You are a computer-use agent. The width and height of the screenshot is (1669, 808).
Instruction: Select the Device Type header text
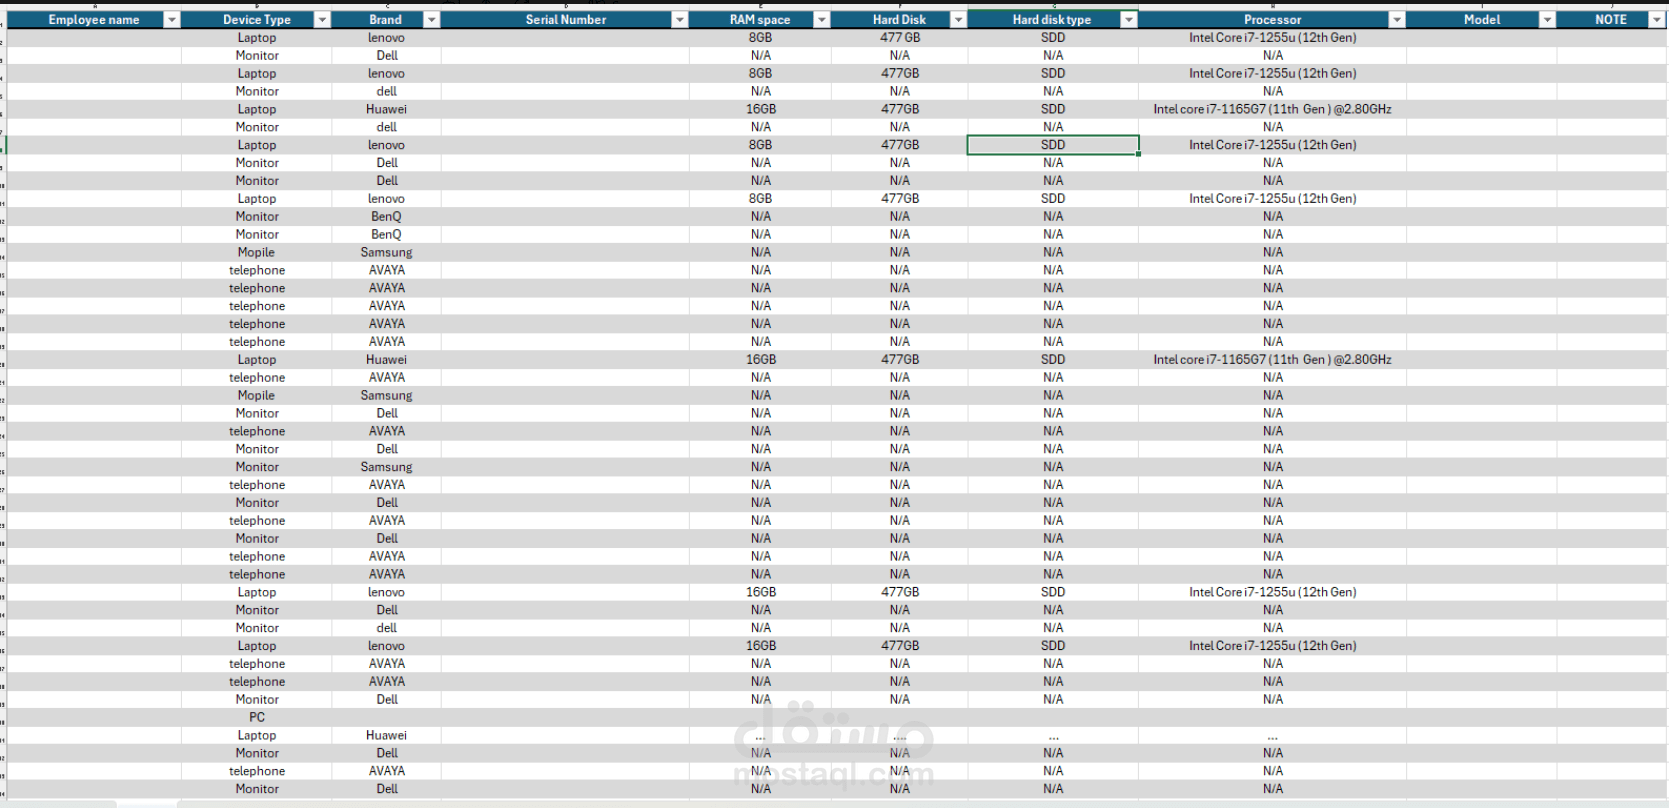(257, 20)
